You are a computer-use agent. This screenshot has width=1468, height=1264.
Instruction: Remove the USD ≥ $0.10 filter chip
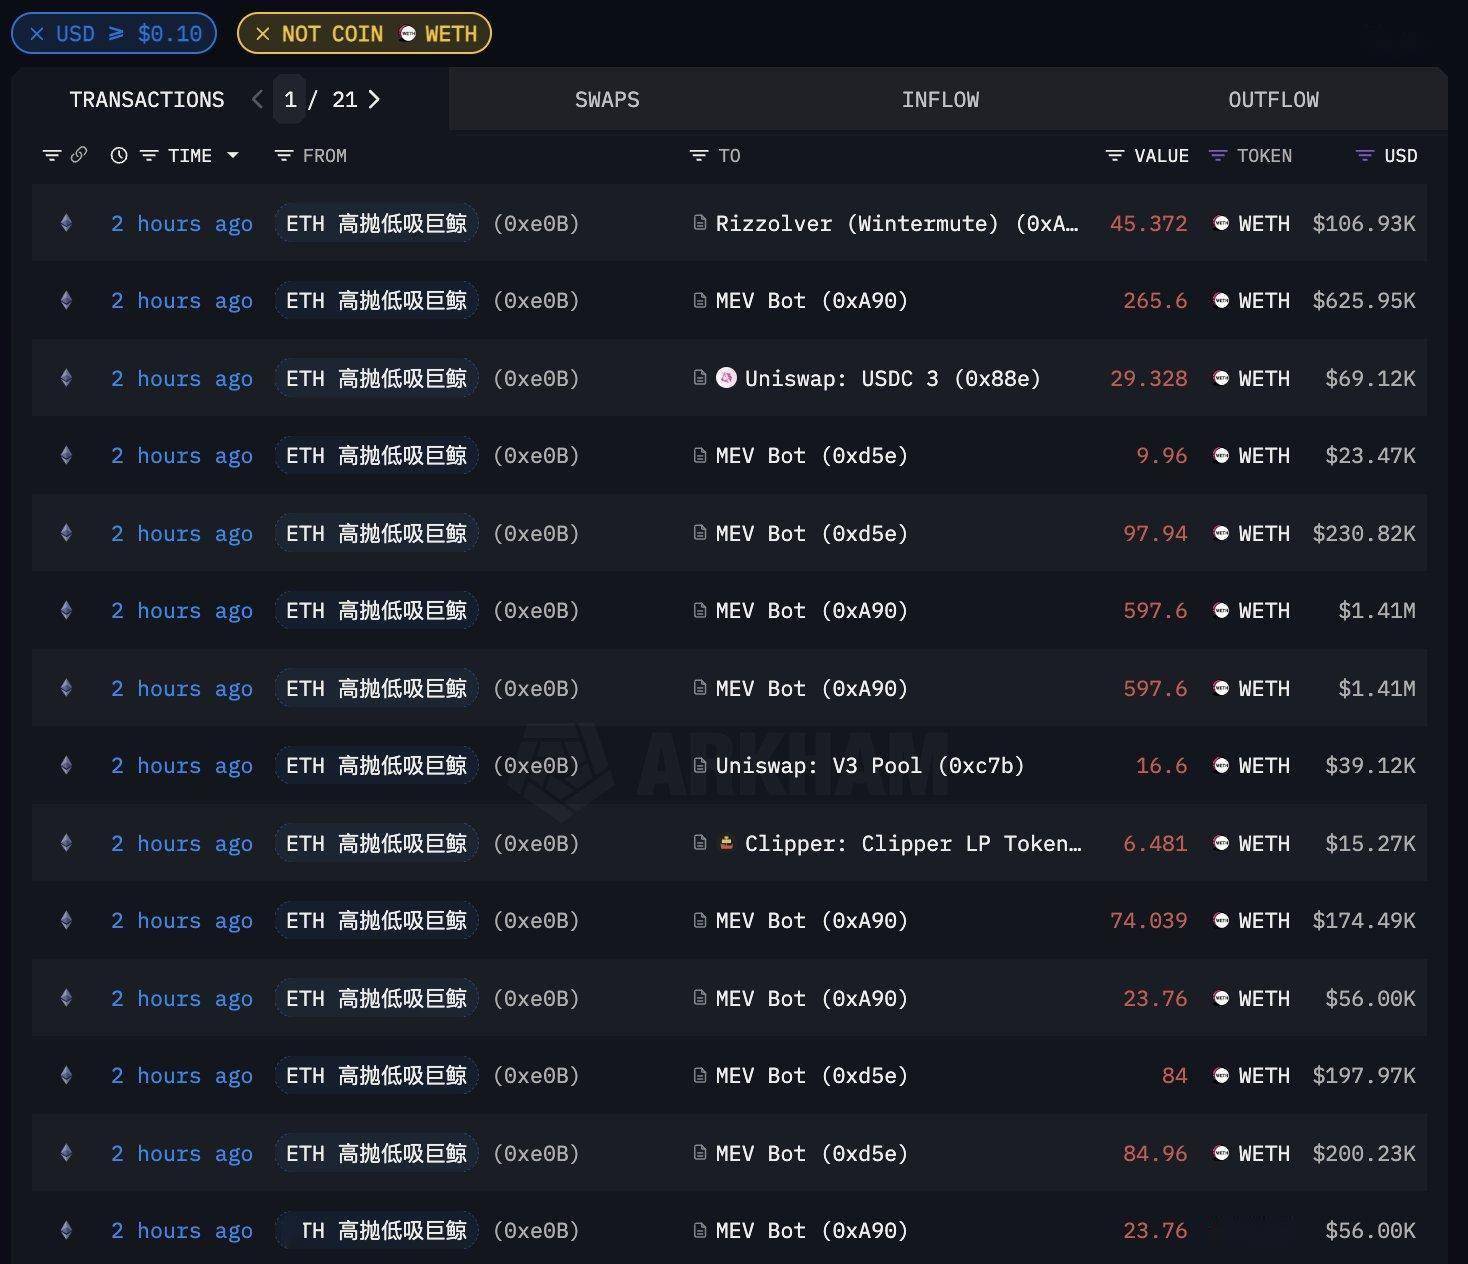pyautogui.click(x=37, y=34)
